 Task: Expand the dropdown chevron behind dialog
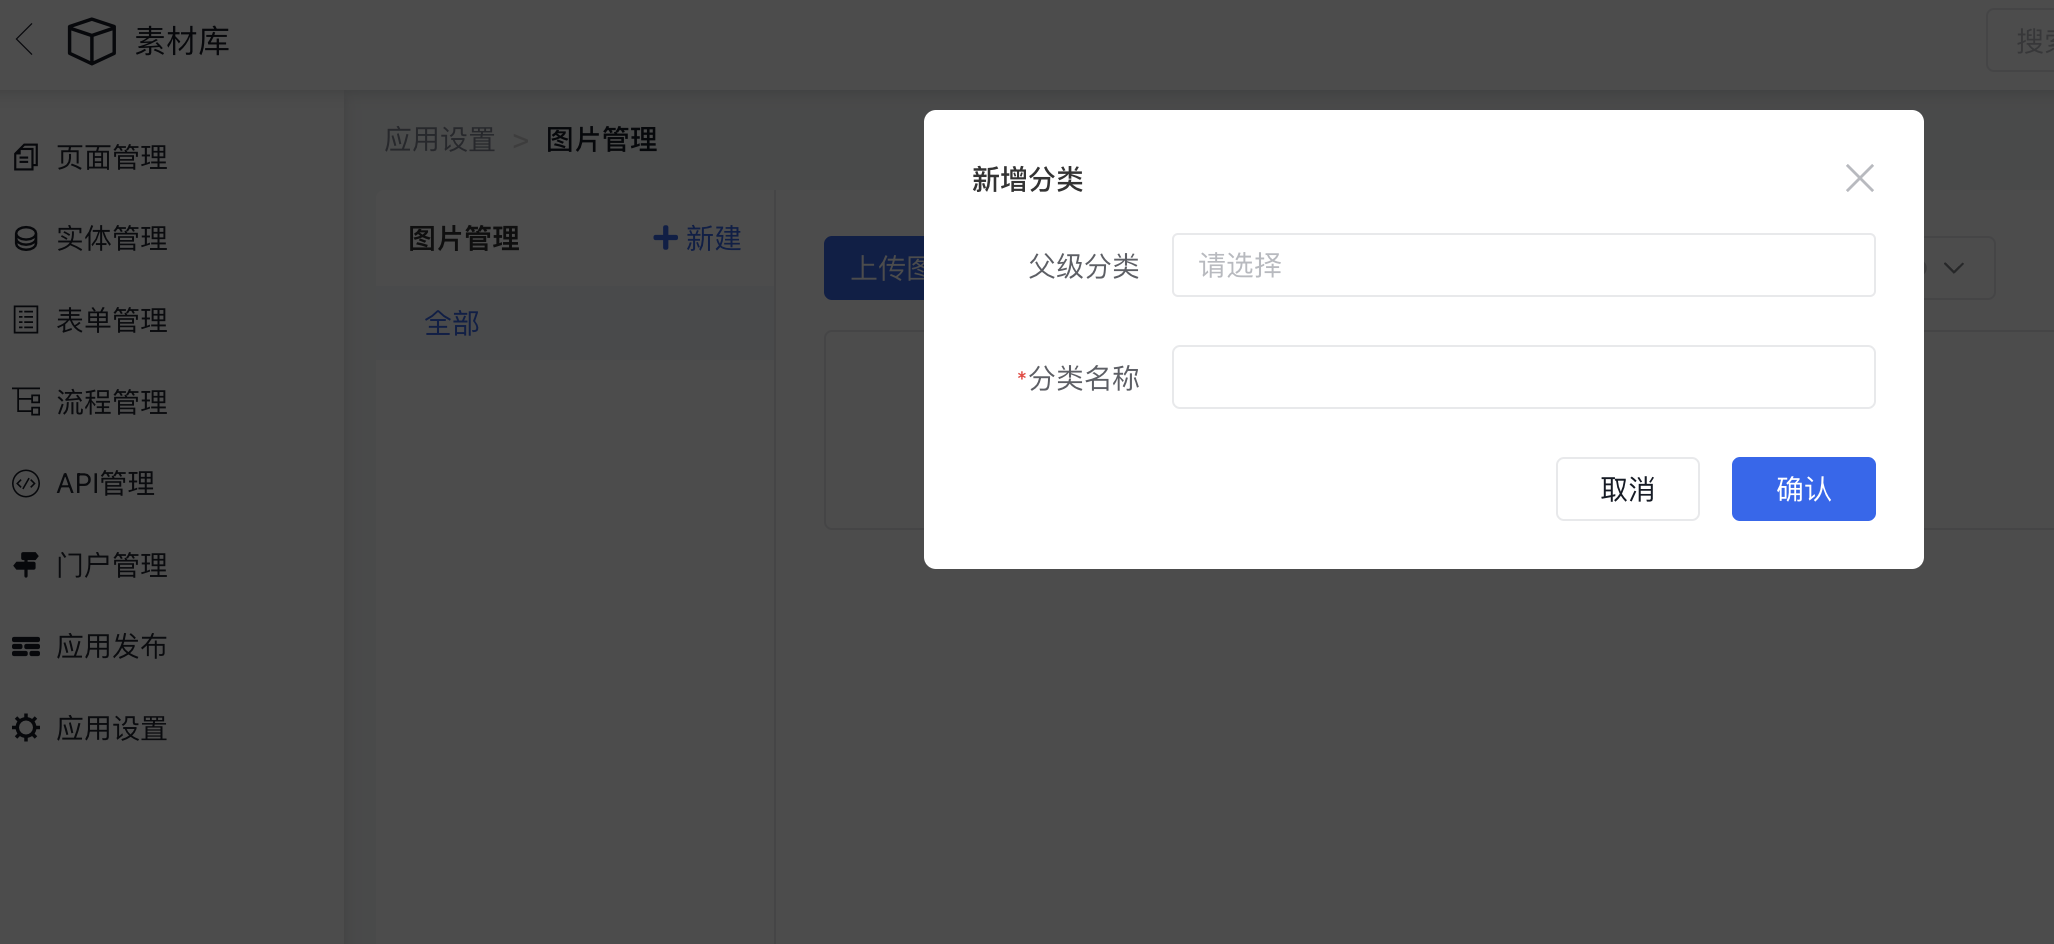[x=1953, y=268]
